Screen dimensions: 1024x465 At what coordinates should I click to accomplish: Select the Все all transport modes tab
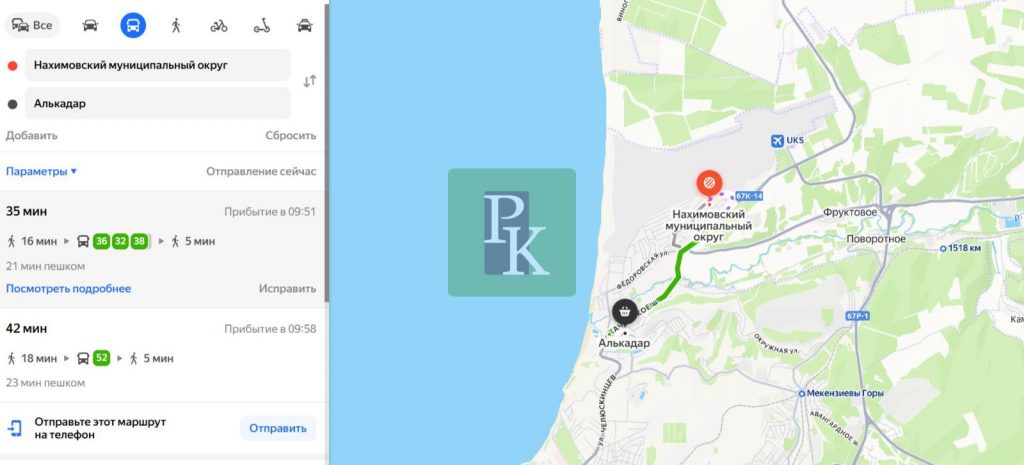pyautogui.click(x=32, y=25)
